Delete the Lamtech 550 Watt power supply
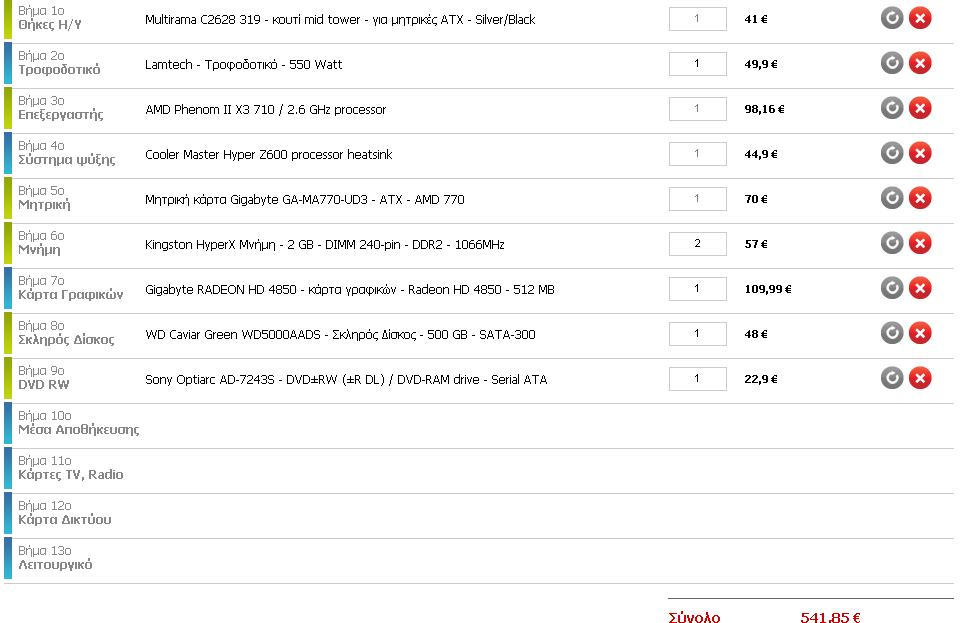The width and height of the screenshot is (960, 623). tap(920, 63)
